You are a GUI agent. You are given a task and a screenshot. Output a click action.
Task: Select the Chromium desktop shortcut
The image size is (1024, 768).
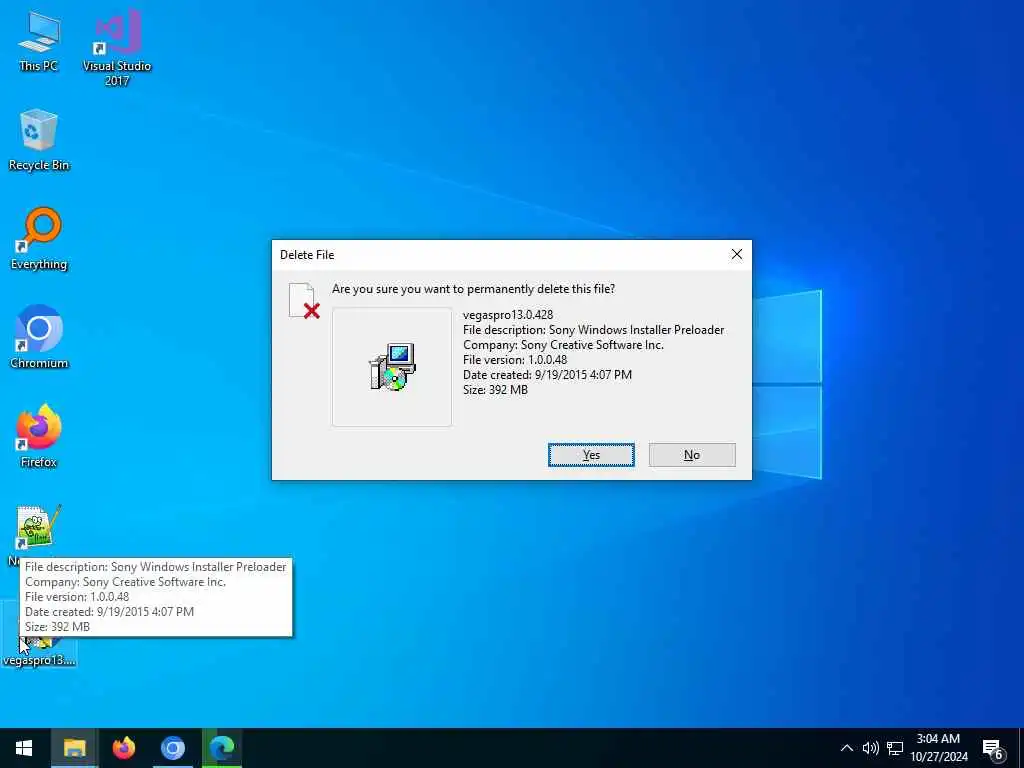coord(39,337)
